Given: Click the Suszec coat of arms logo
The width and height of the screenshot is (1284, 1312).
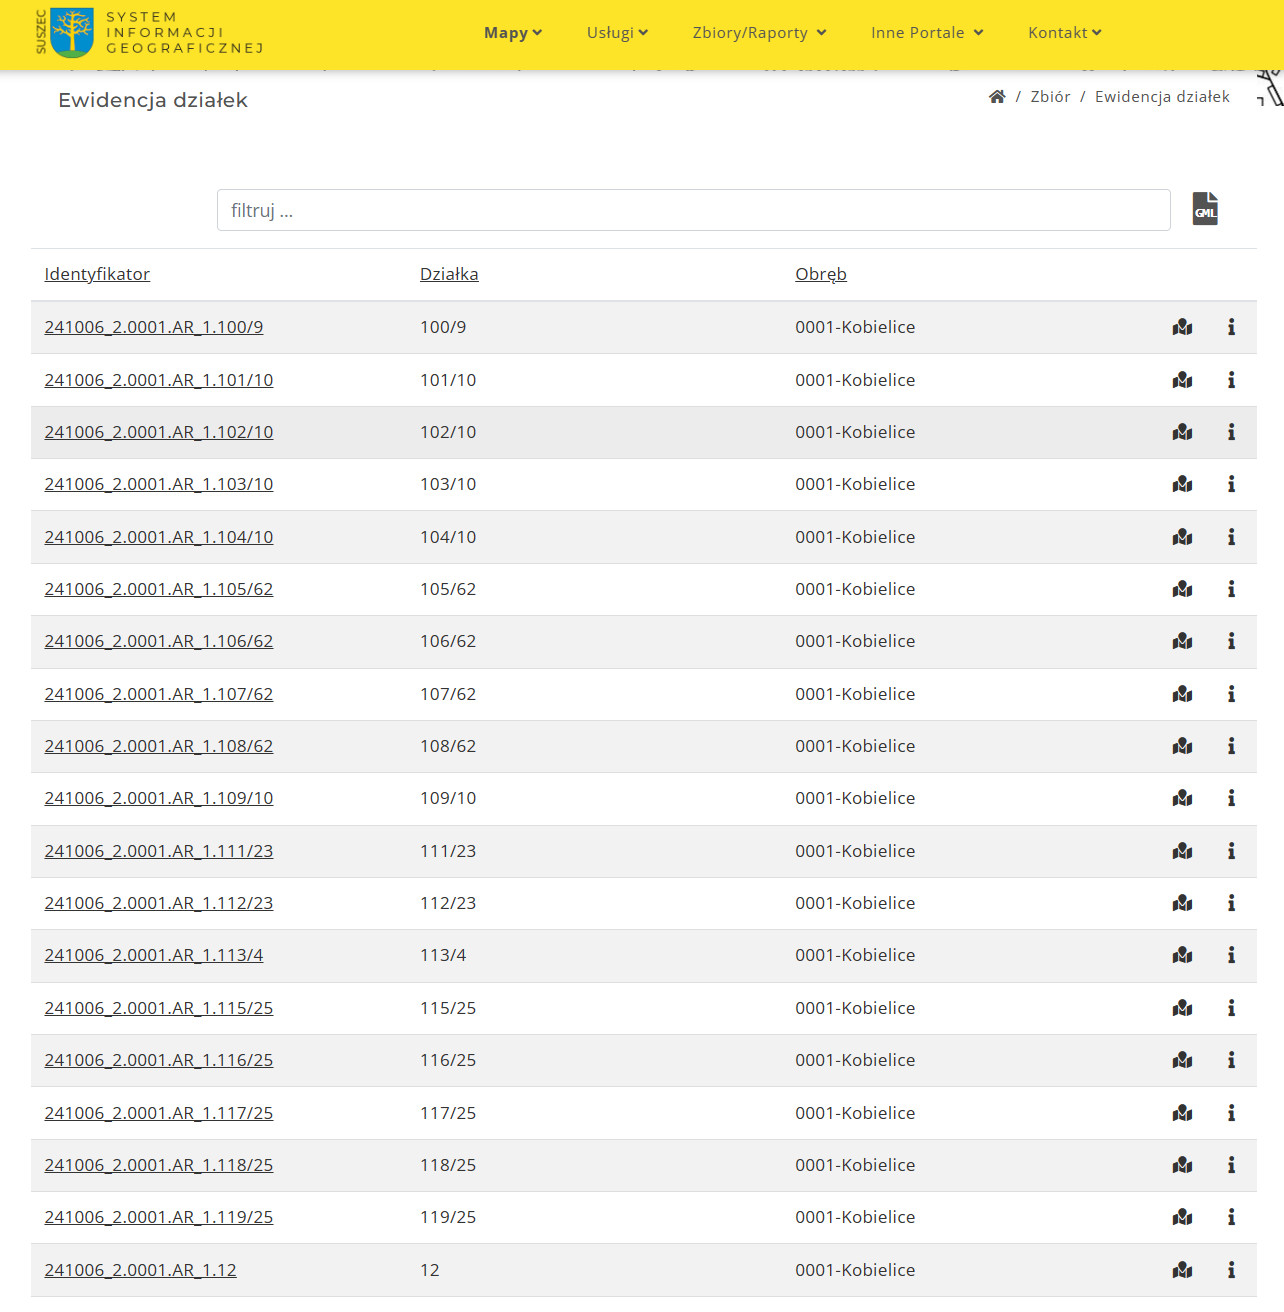Looking at the screenshot, I should tap(71, 32).
